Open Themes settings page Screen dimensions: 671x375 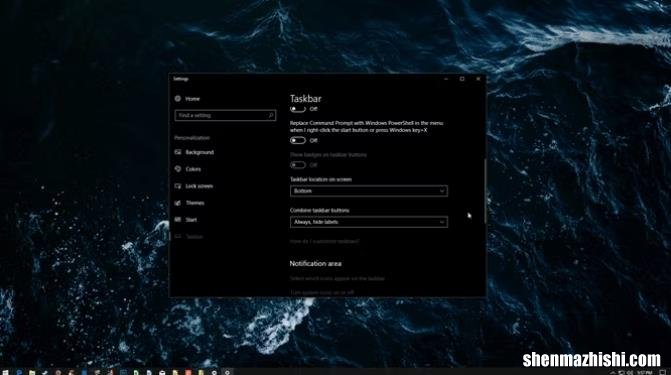(189, 203)
